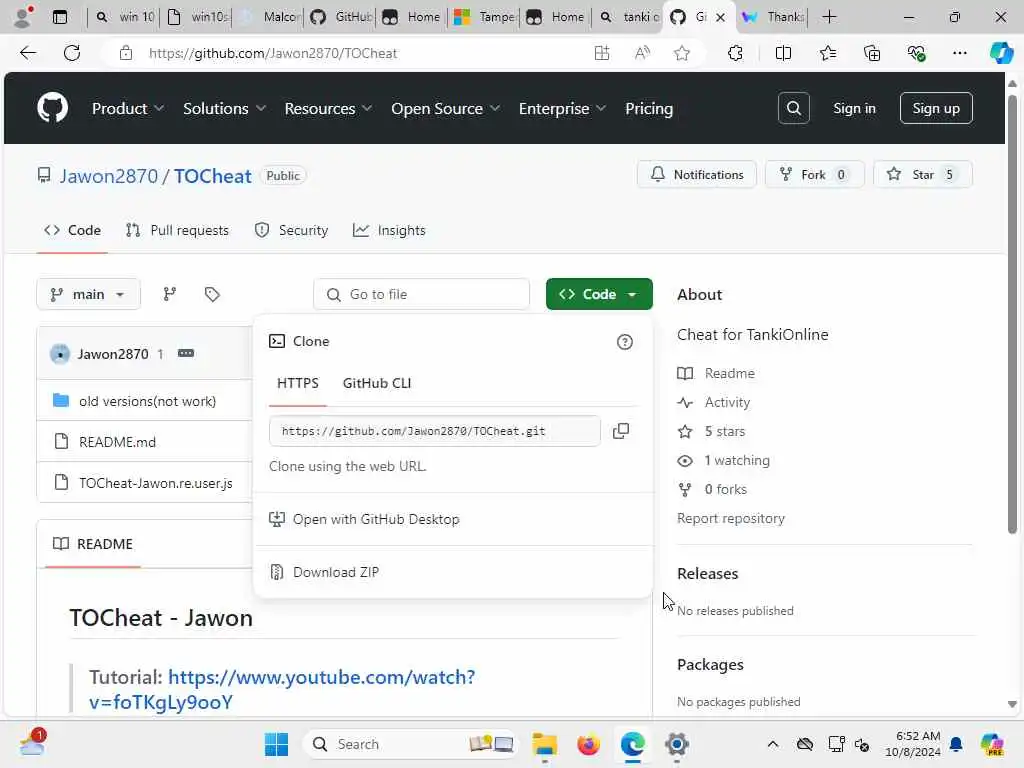The image size is (1024, 768).
Task: Click Report repository link
Action: pos(731,519)
